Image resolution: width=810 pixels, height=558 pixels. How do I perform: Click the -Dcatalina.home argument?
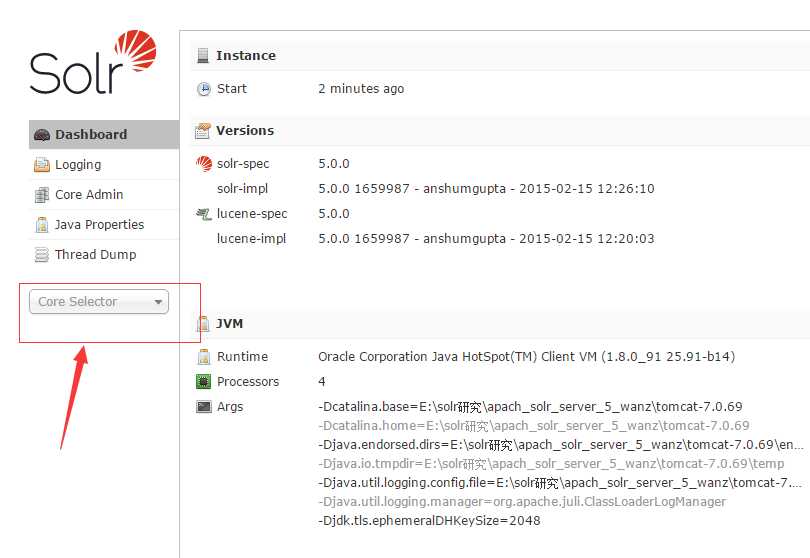pyautogui.click(x=534, y=426)
